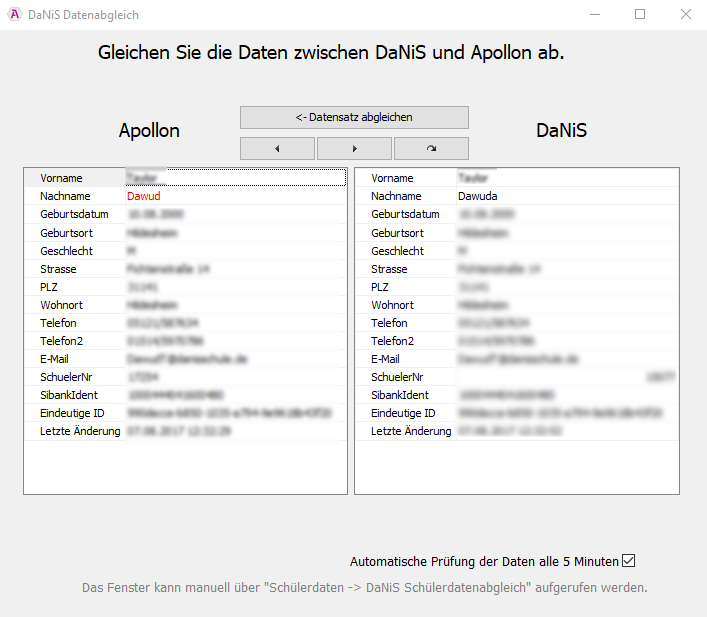The height and width of the screenshot is (617, 707).
Task: Toggle automatic data check every 5 minutes
Action: coord(628,561)
